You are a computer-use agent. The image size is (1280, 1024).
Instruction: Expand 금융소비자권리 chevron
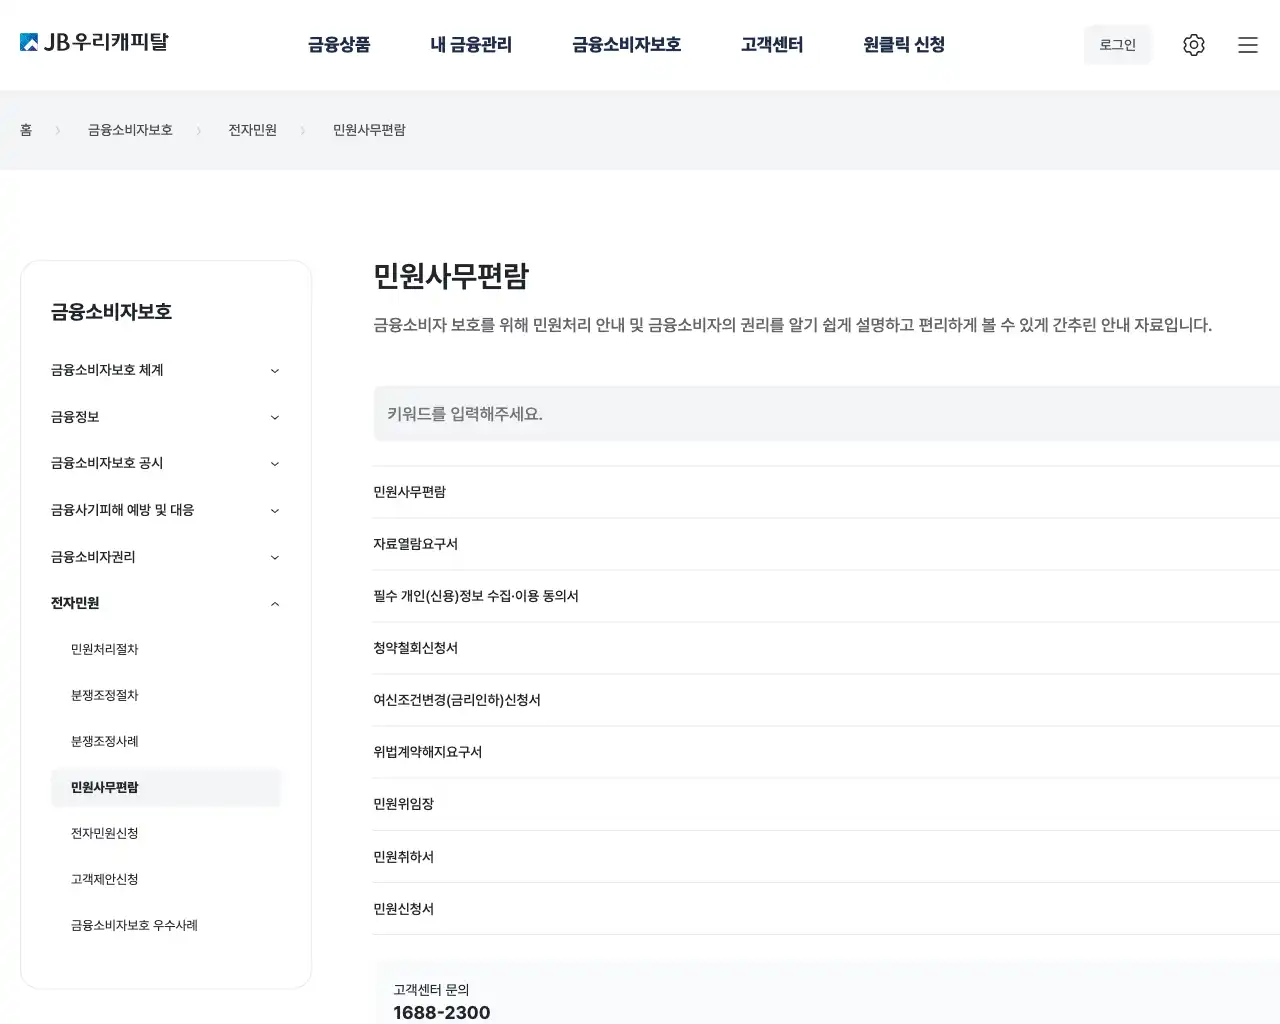(x=275, y=558)
